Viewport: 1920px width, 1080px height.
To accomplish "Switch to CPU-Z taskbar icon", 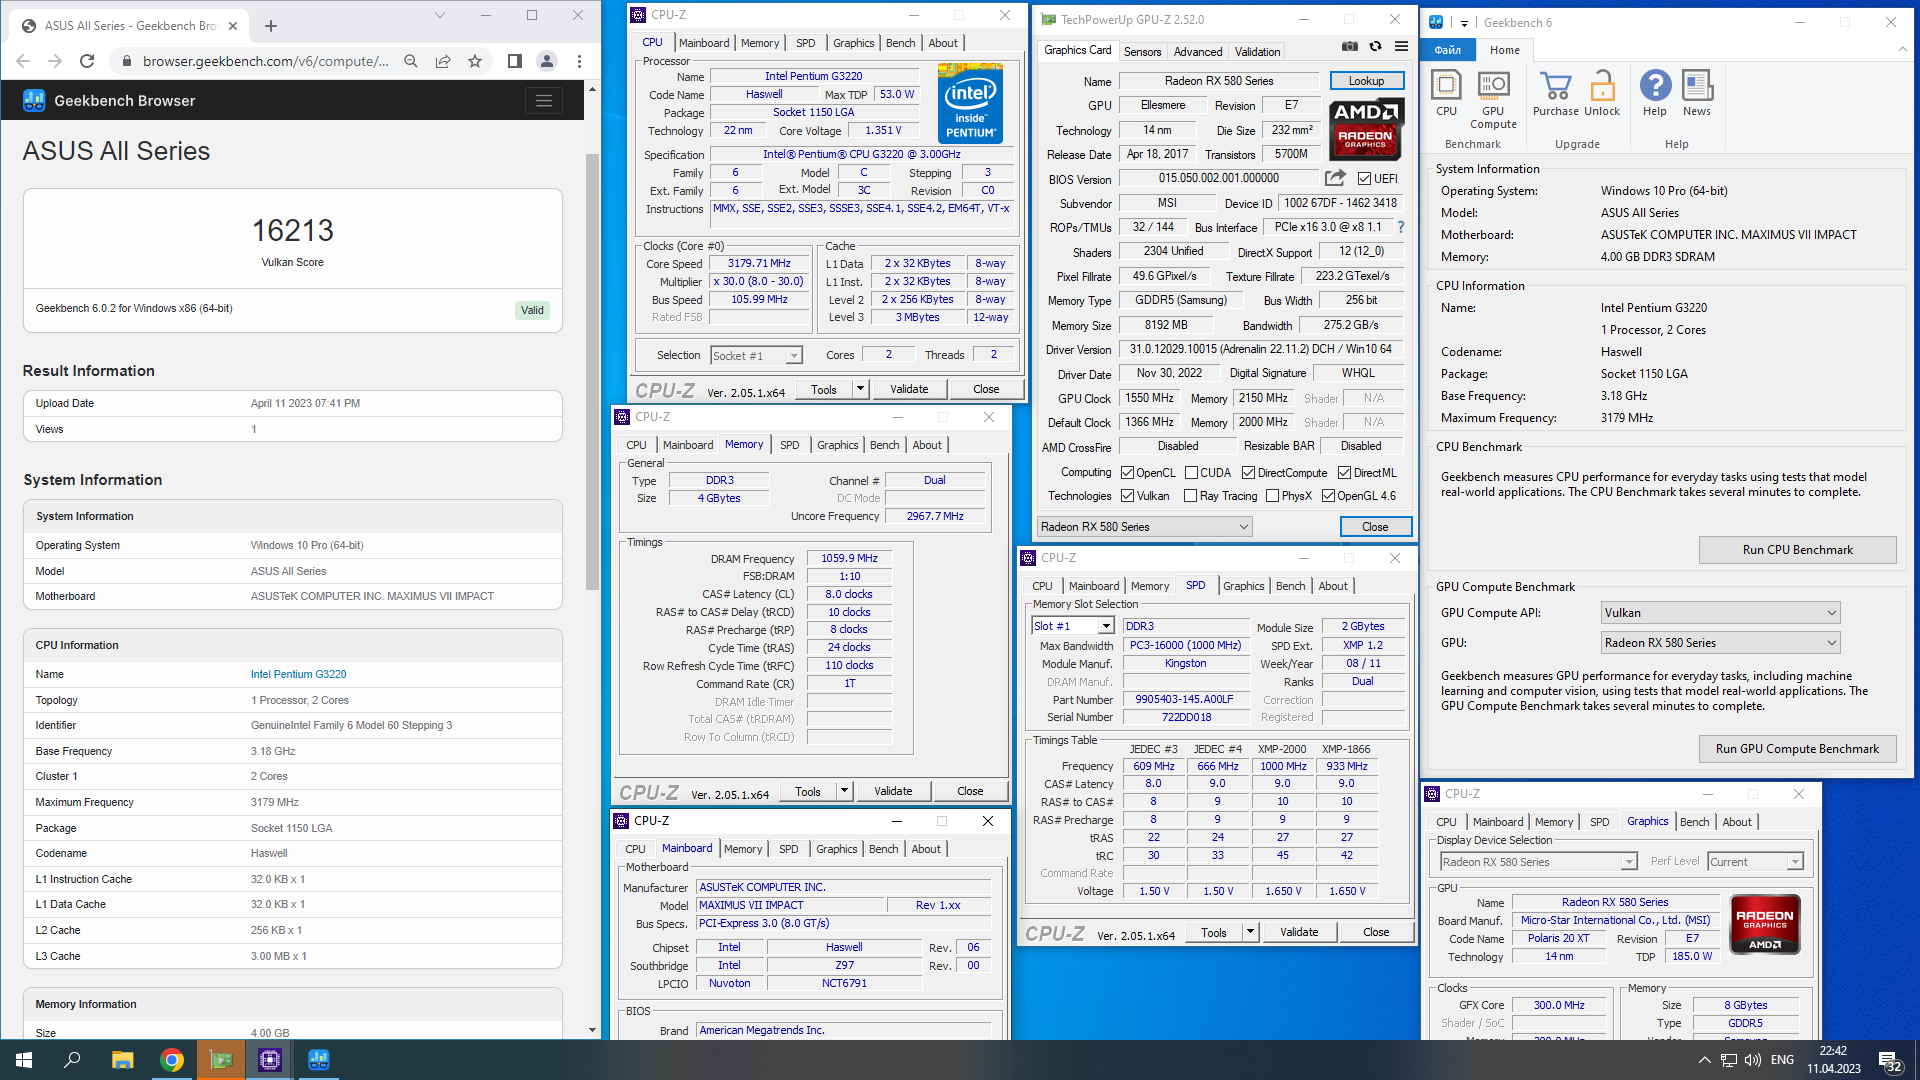I will 270,1060.
